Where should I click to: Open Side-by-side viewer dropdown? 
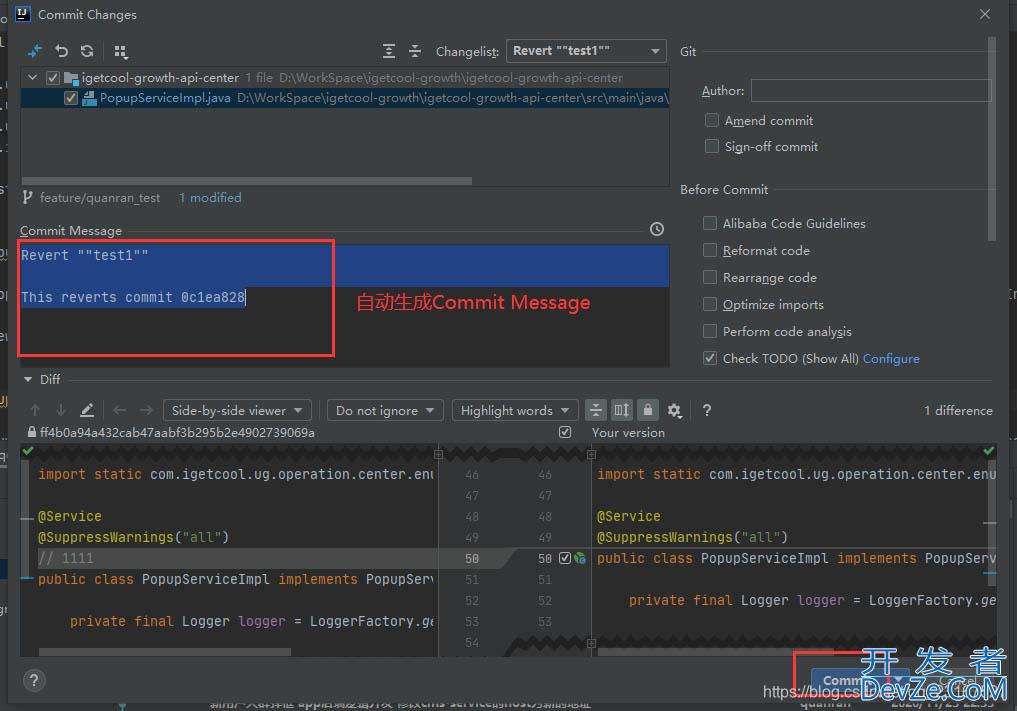tap(237, 410)
